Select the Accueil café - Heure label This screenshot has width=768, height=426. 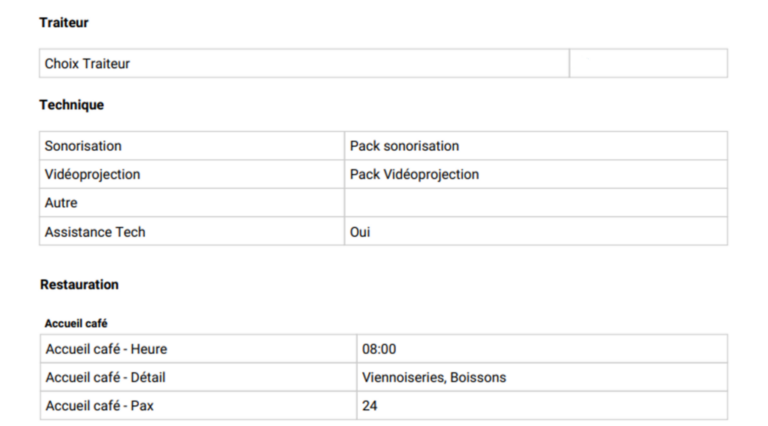pos(106,349)
